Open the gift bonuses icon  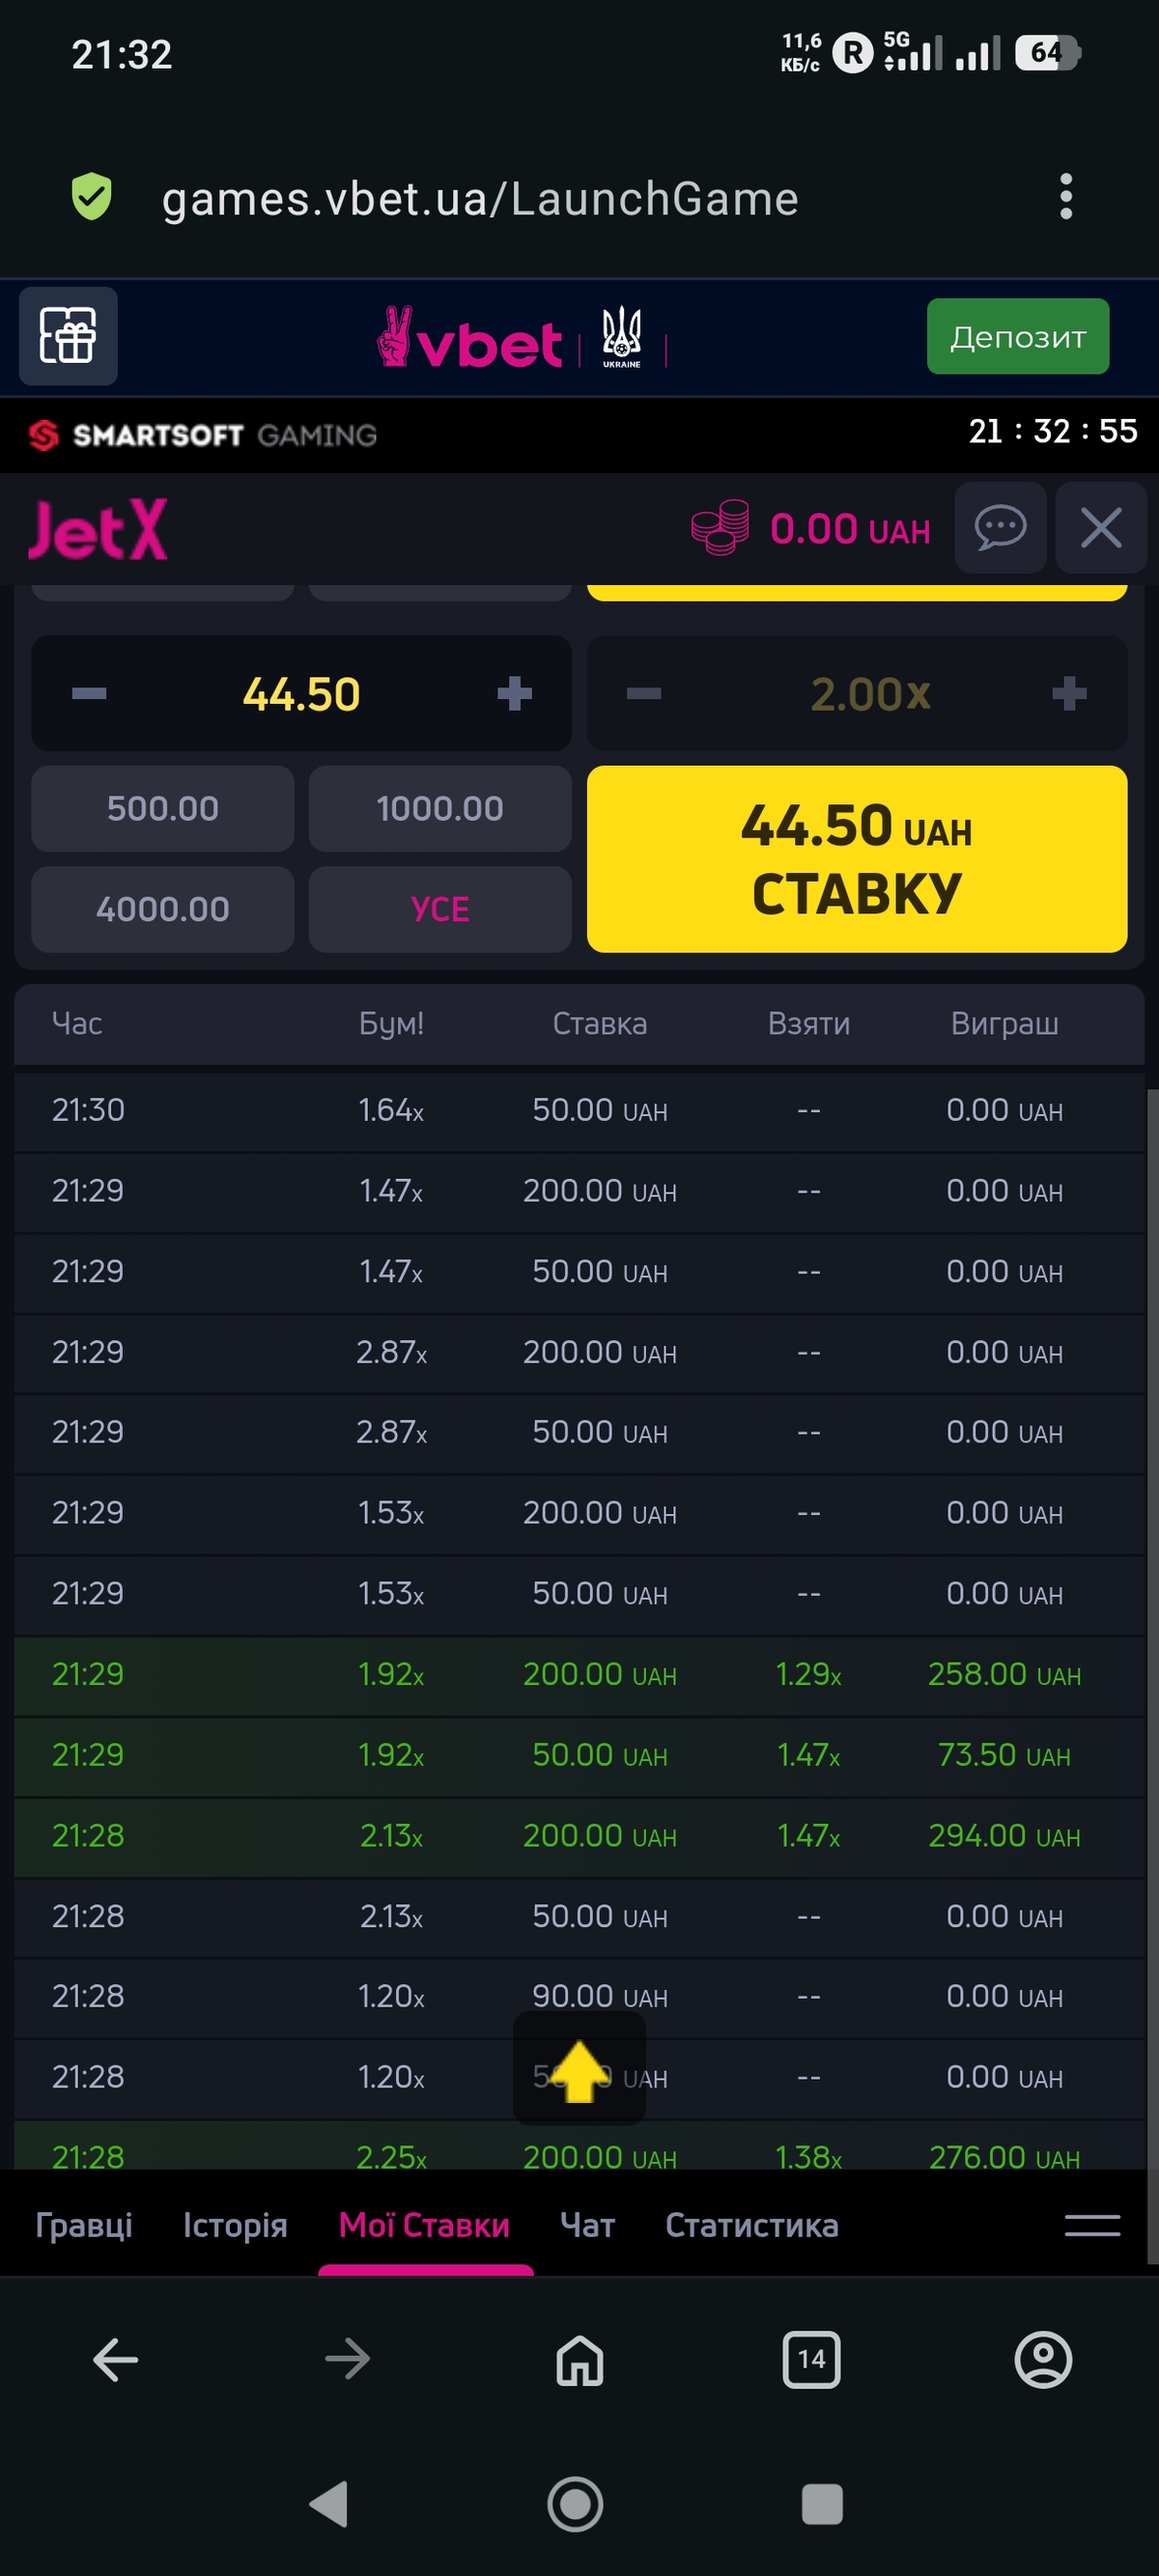pyautogui.click(x=68, y=336)
